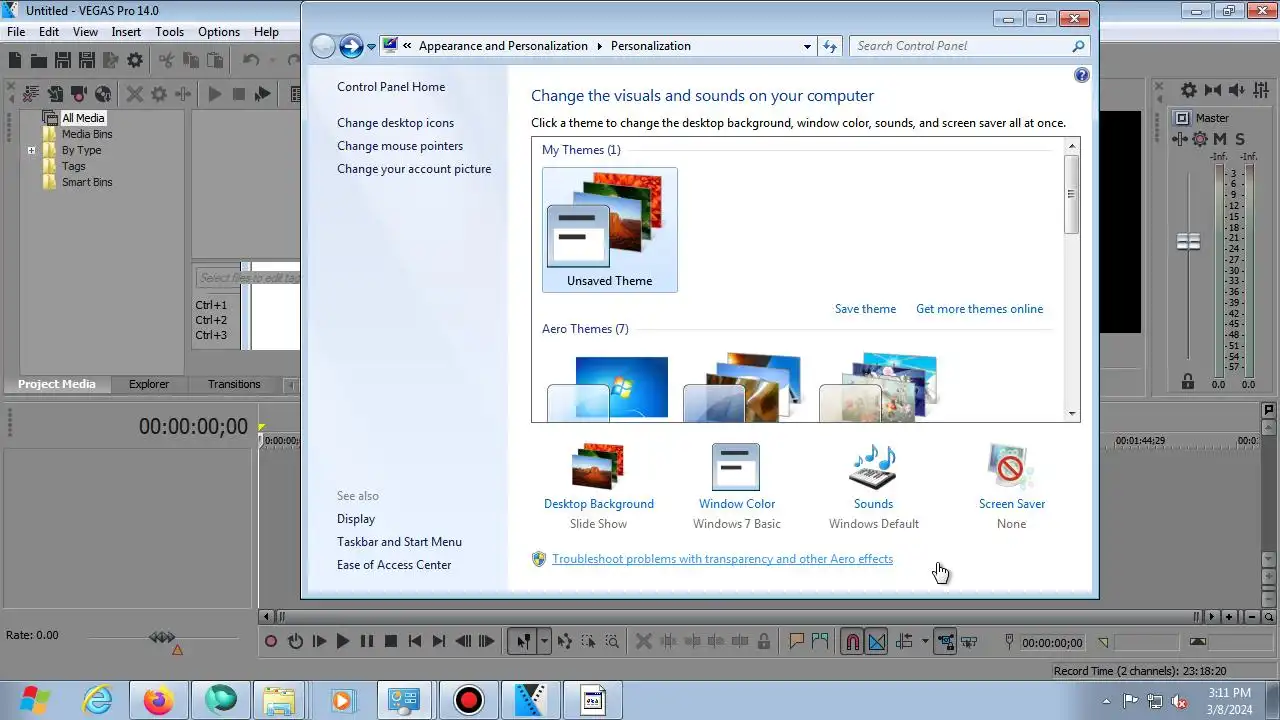Open Master bus audio properties gear
This screenshot has height=720, width=1280.
pos(1189,90)
